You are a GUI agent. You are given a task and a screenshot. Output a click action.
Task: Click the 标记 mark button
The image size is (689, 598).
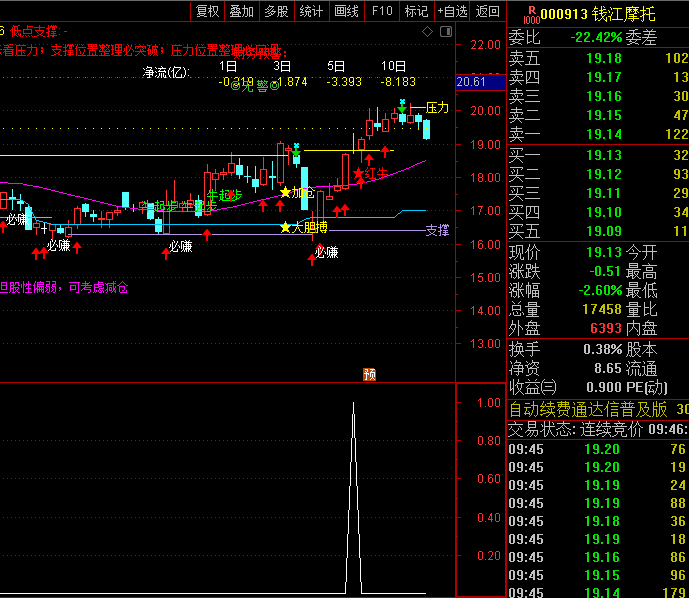pos(416,11)
